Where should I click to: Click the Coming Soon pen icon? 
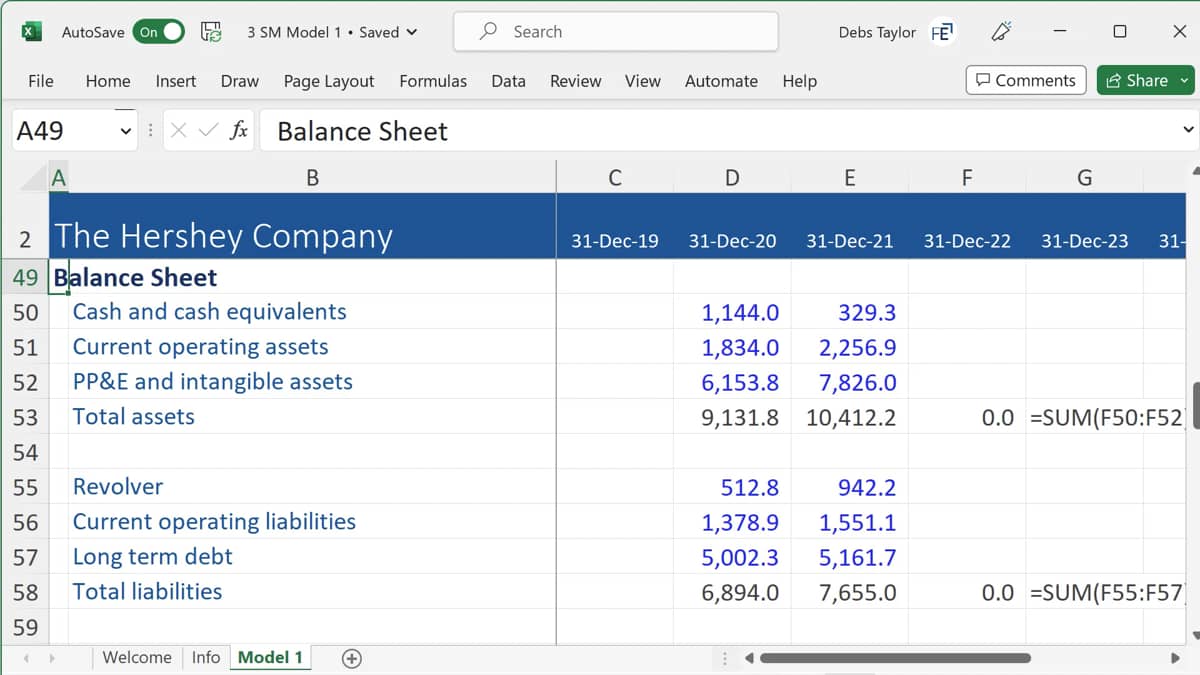[1001, 32]
